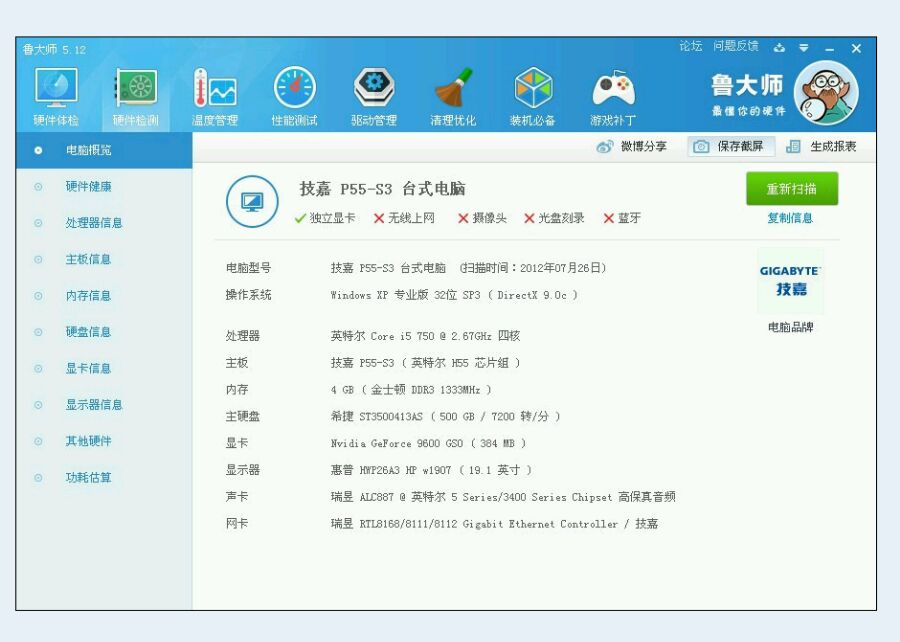Close the 鲁大师 window
Viewport: 900px width, 642px height.
[856, 49]
